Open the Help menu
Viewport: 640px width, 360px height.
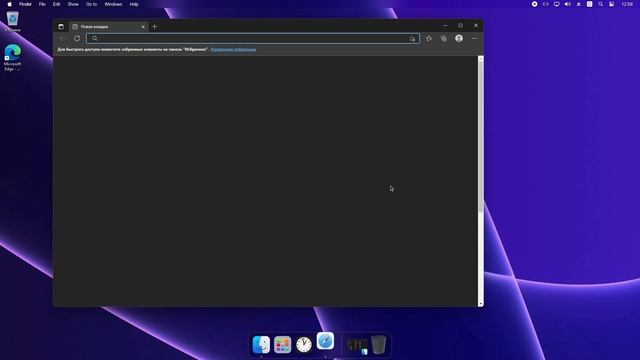coord(134,4)
